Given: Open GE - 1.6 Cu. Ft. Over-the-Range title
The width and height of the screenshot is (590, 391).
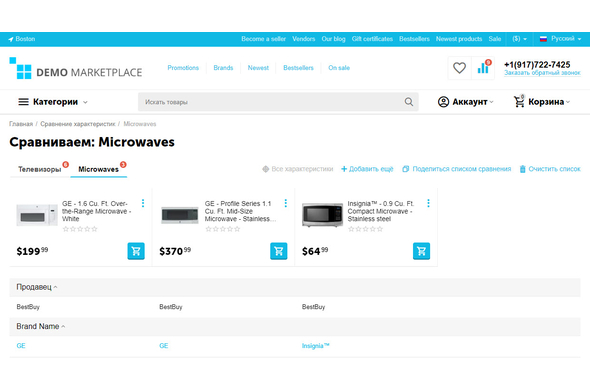Looking at the screenshot, I should tap(96, 211).
